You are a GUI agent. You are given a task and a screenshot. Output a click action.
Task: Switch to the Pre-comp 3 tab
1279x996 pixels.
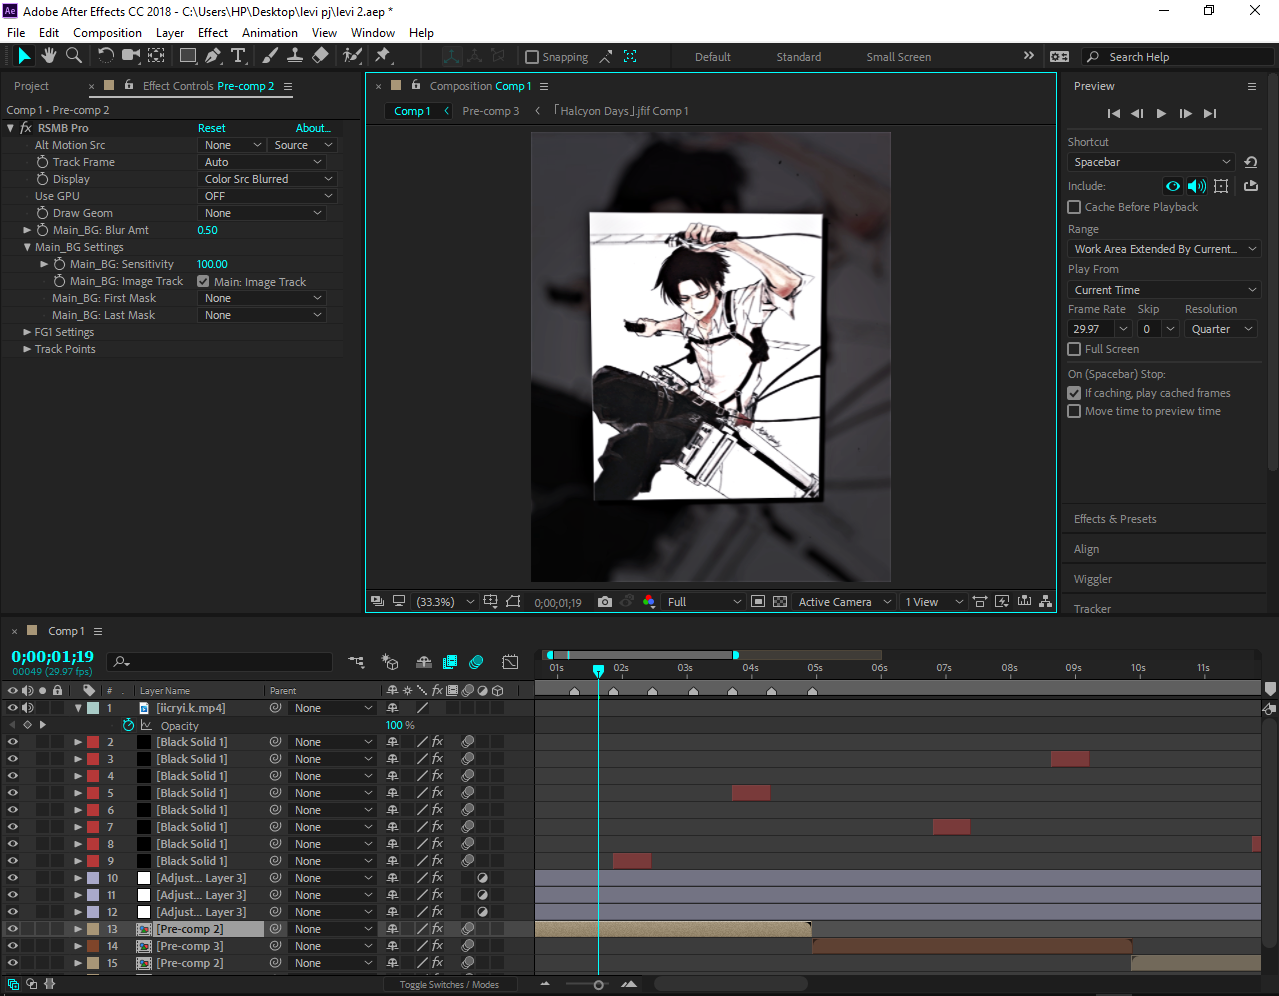point(490,111)
